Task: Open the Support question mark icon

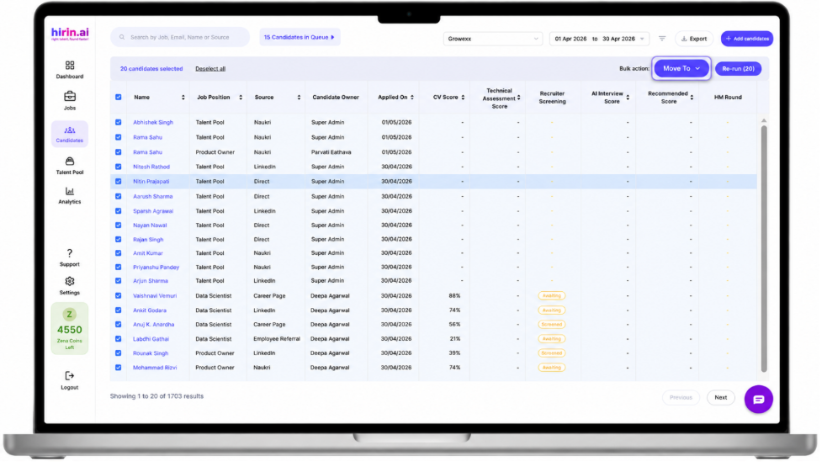Action: tap(70, 253)
